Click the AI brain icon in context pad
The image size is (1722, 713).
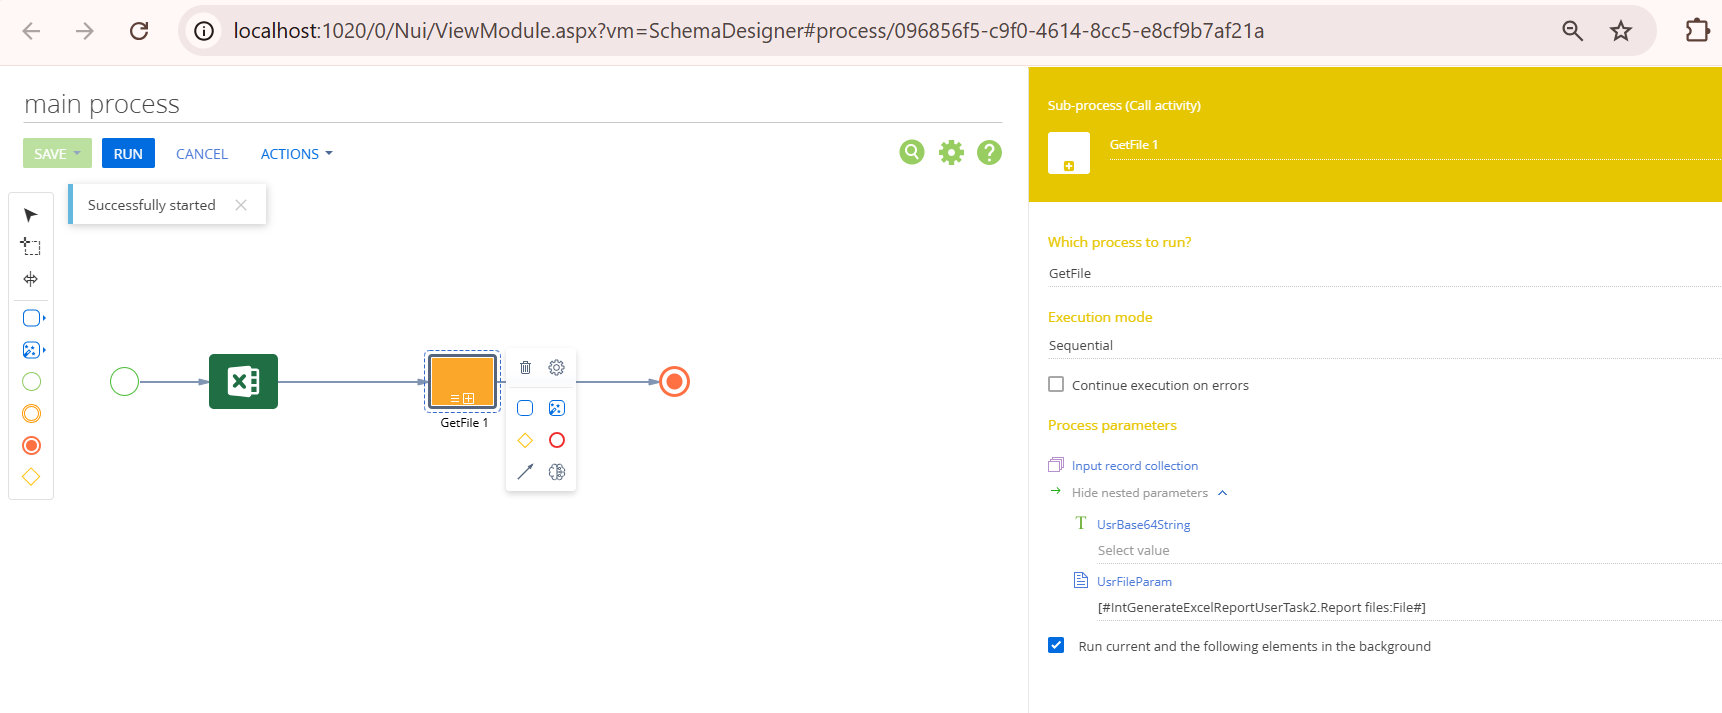coord(557,472)
